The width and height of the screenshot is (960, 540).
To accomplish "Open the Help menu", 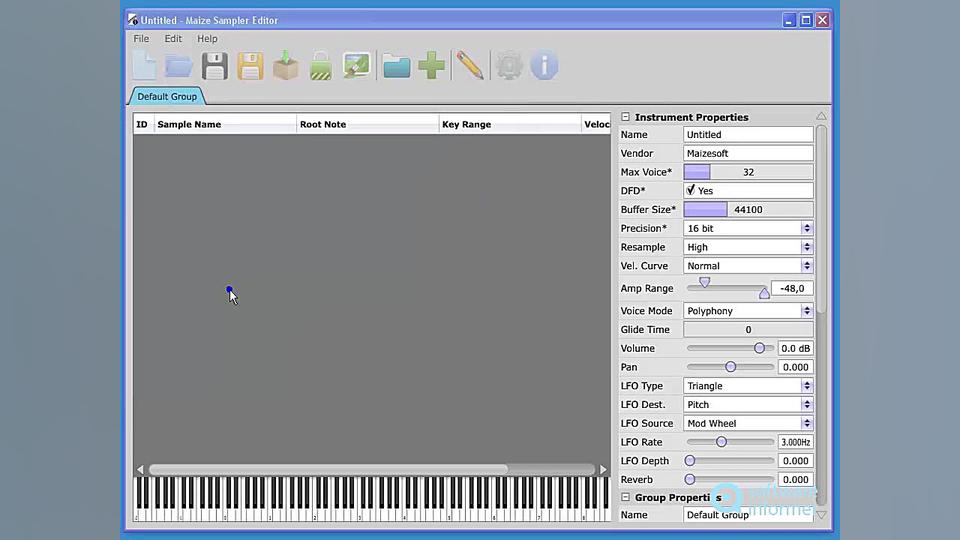I will [x=207, y=39].
